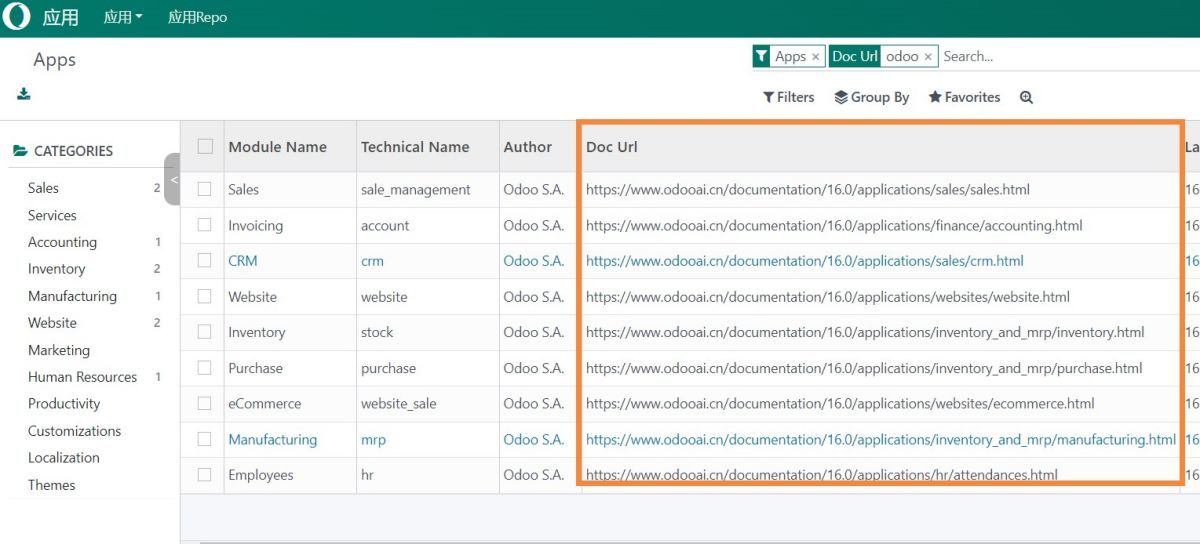The width and height of the screenshot is (1200, 544).
Task: Click the Odoo logo icon in header
Action: [x=17, y=17]
